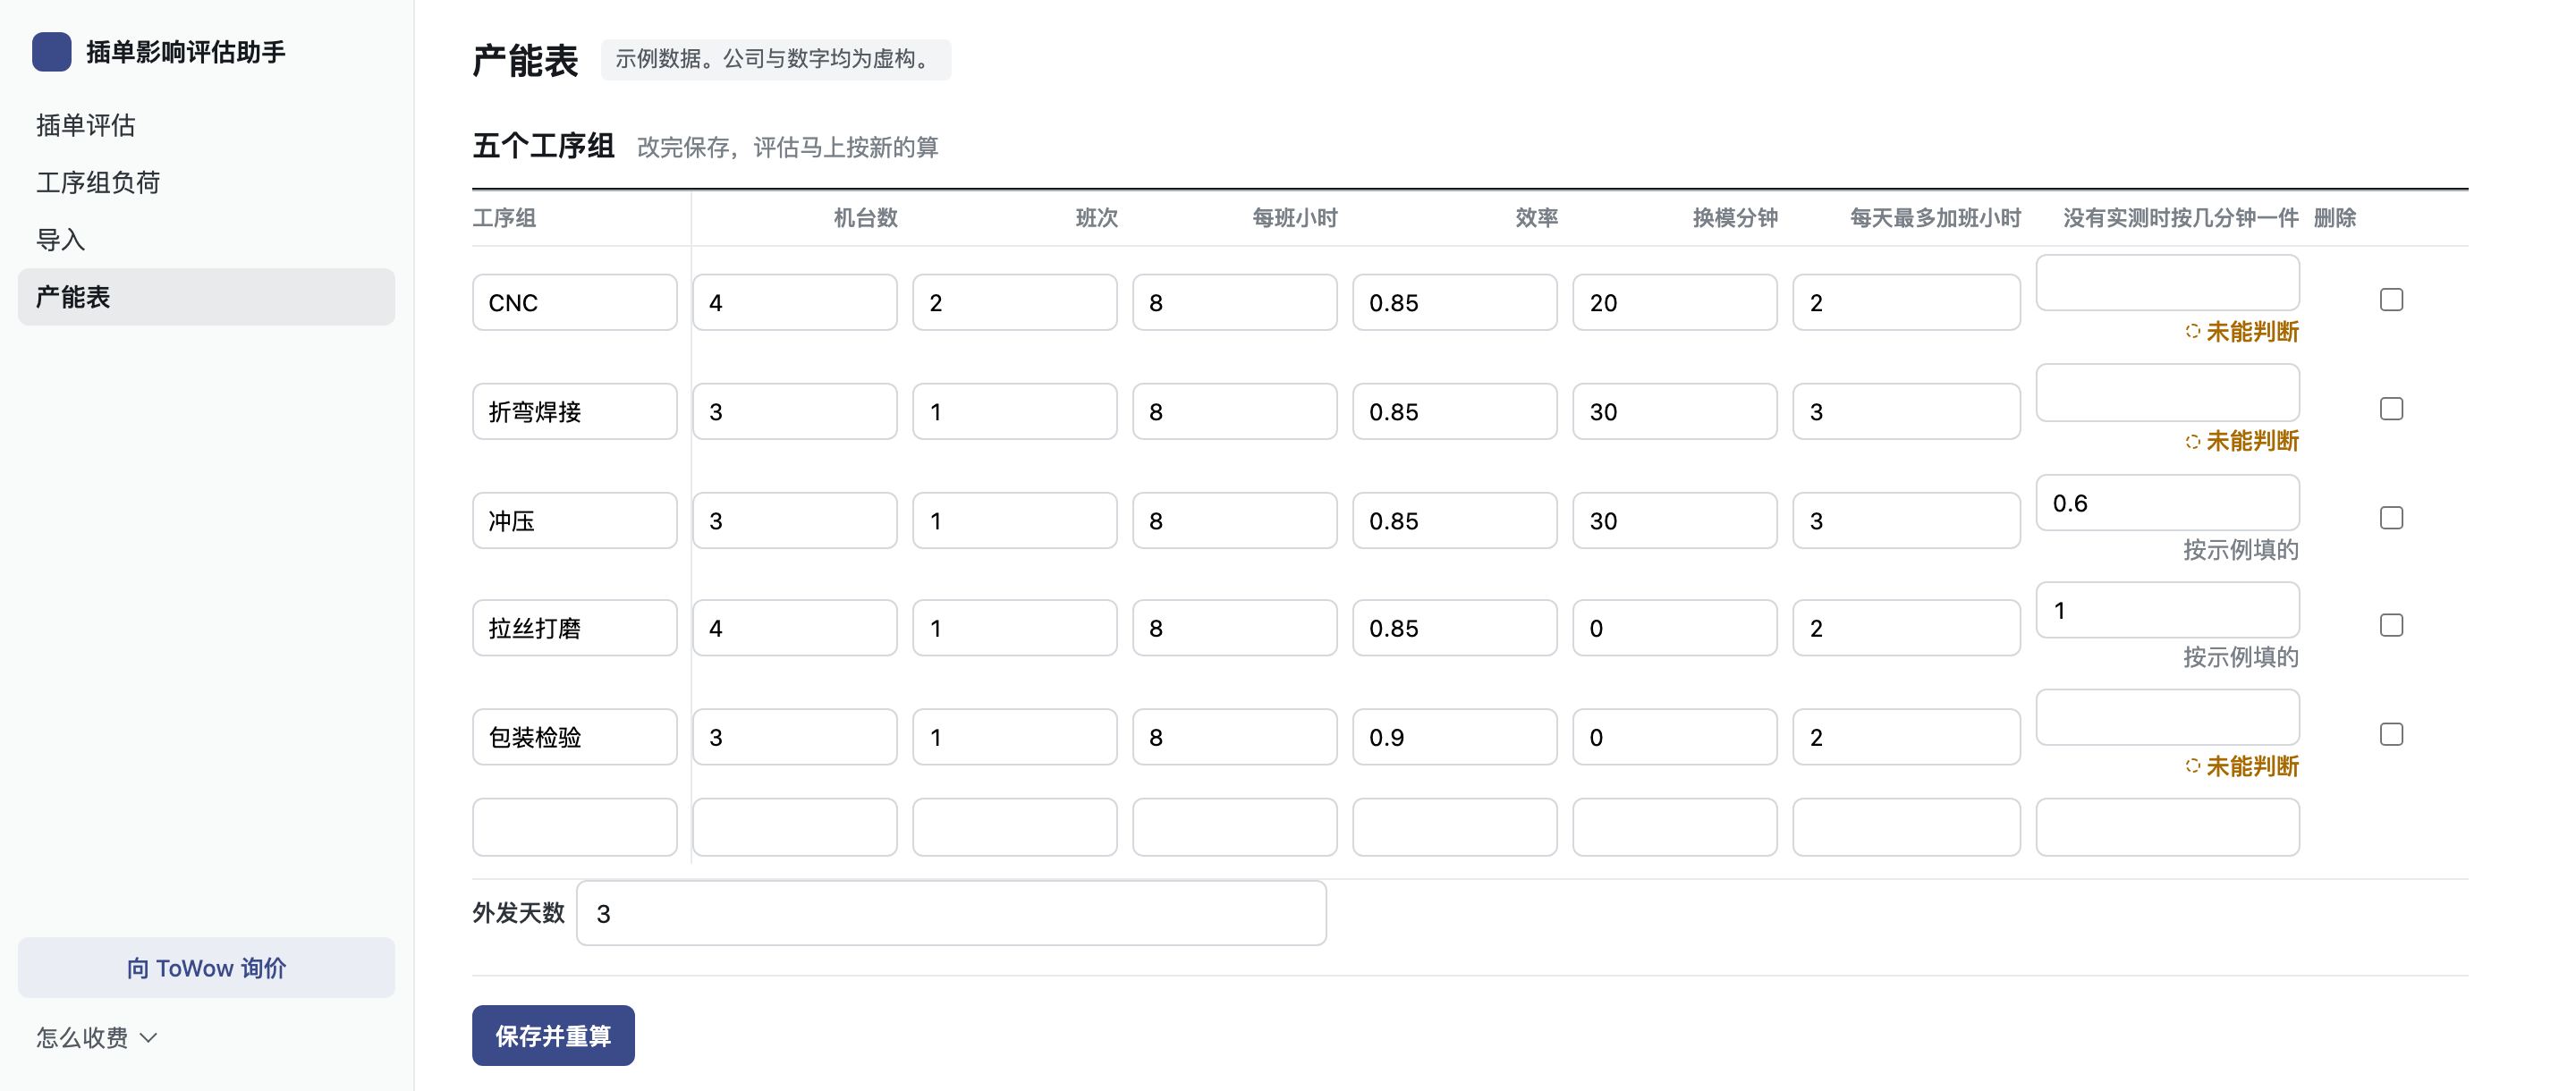Screen dimensions: 2576x1091
Task: Click the blank new-row 工序组 name field
Action: [575, 827]
